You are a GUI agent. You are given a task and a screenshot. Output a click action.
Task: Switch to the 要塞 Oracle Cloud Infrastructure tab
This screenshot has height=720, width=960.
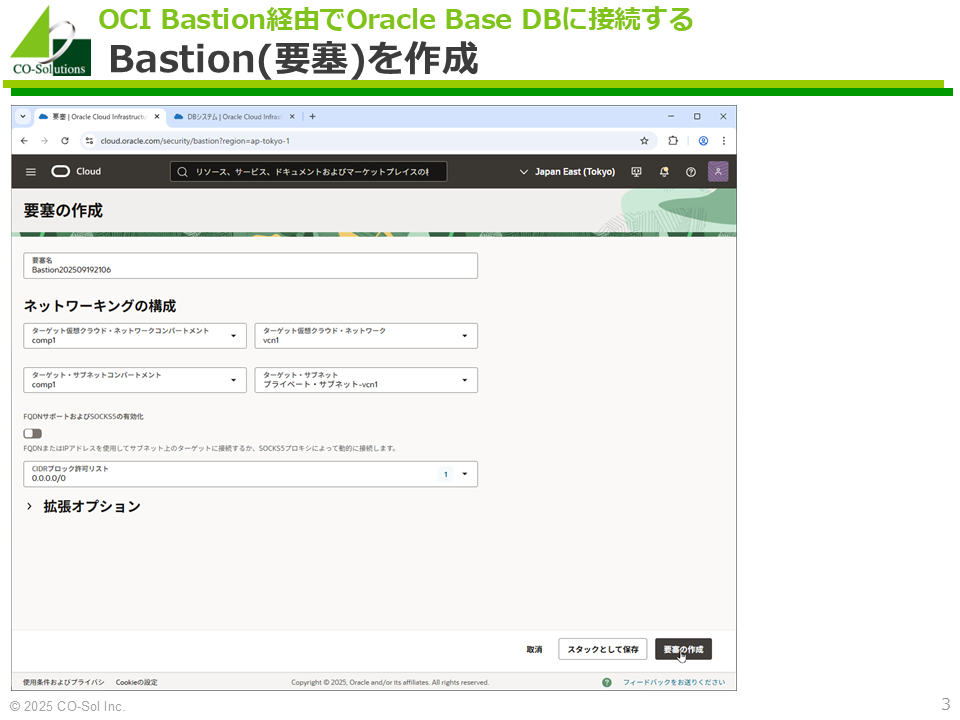pos(98,116)
